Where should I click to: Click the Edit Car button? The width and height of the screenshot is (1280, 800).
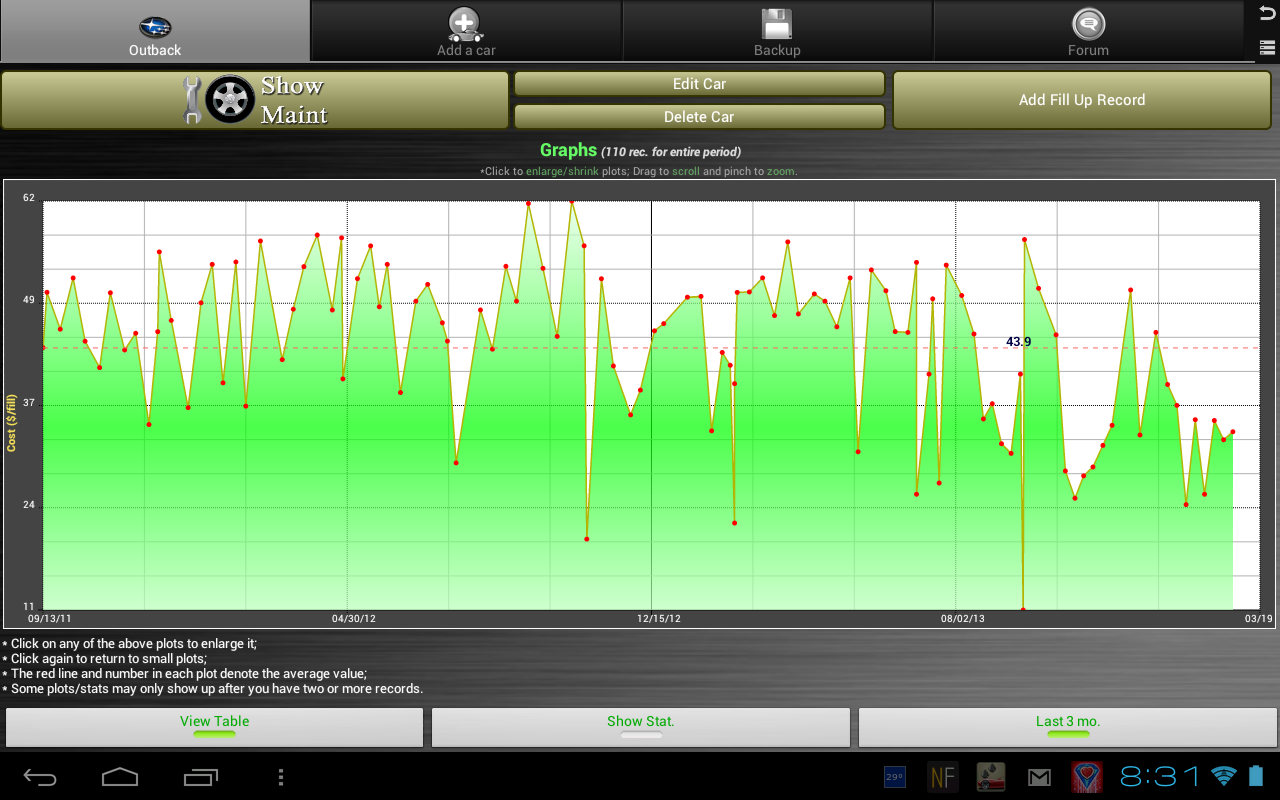click(x=699, y=84)
